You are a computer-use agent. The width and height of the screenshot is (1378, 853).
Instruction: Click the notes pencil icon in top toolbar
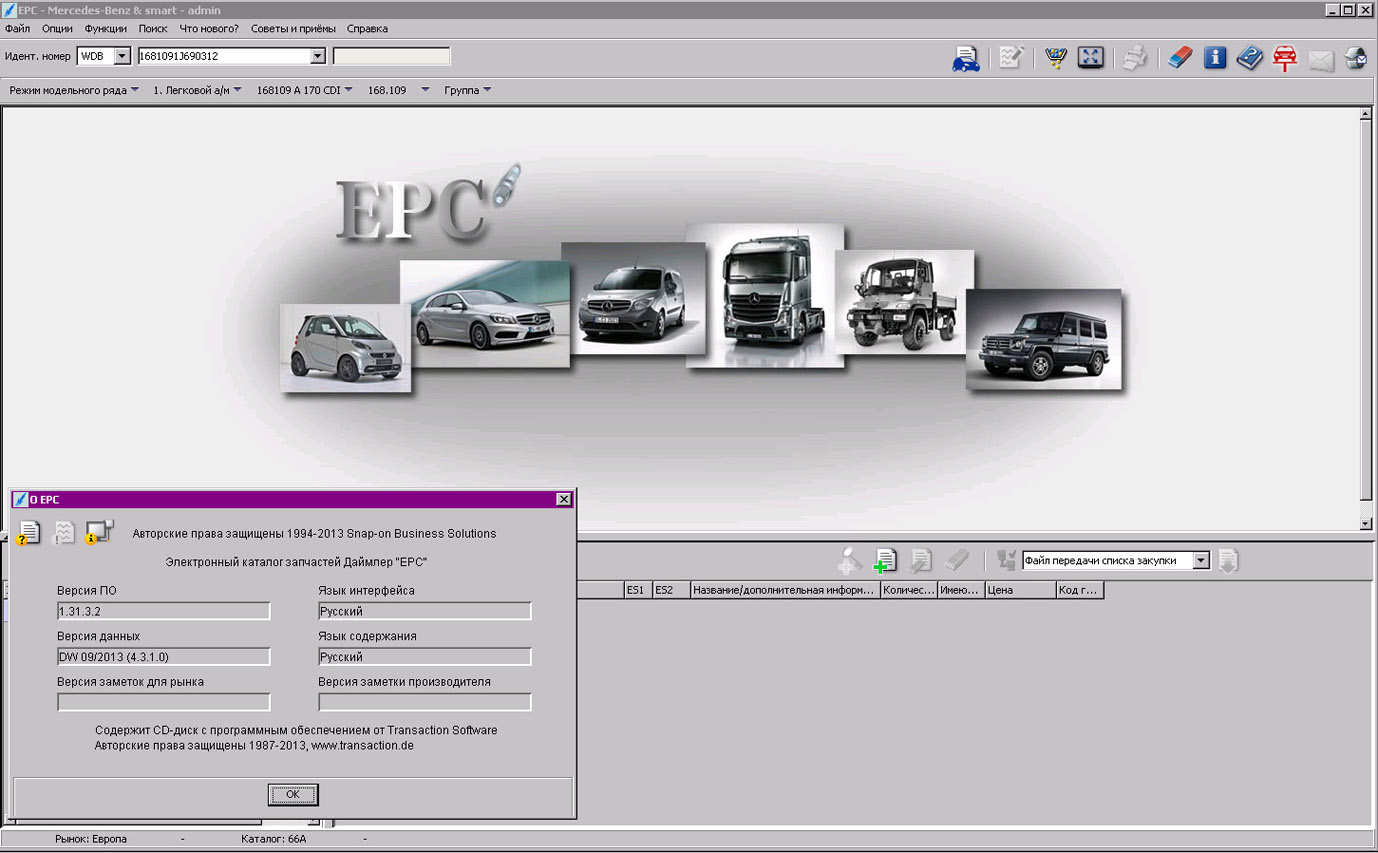click(x=1011, y=58)
